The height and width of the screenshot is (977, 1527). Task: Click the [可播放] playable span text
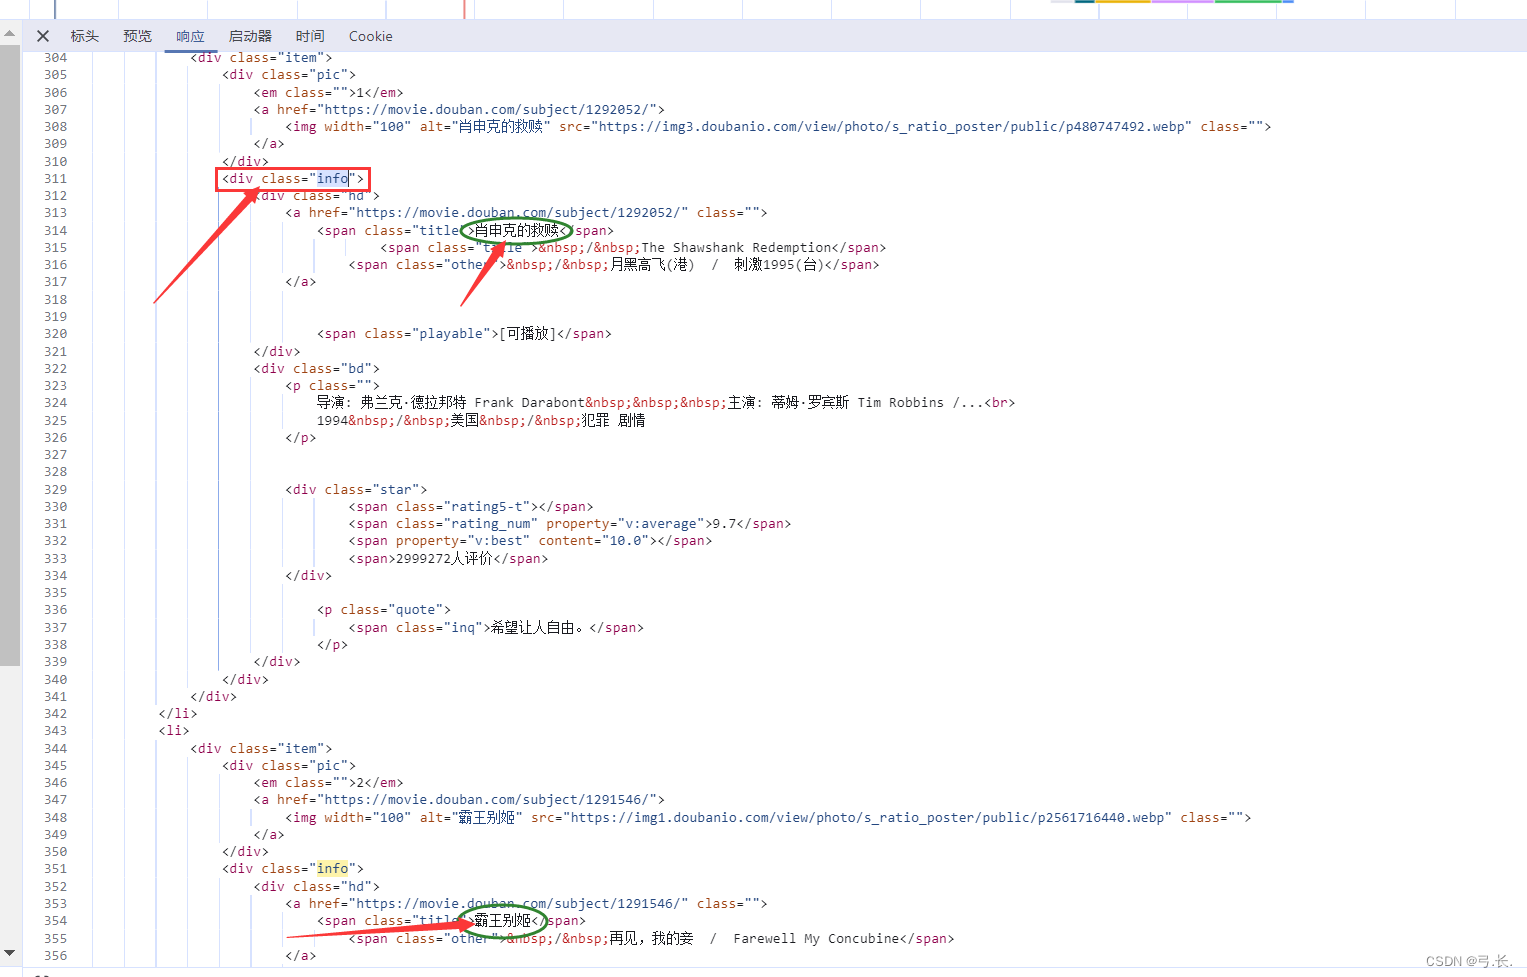[527, 334]
